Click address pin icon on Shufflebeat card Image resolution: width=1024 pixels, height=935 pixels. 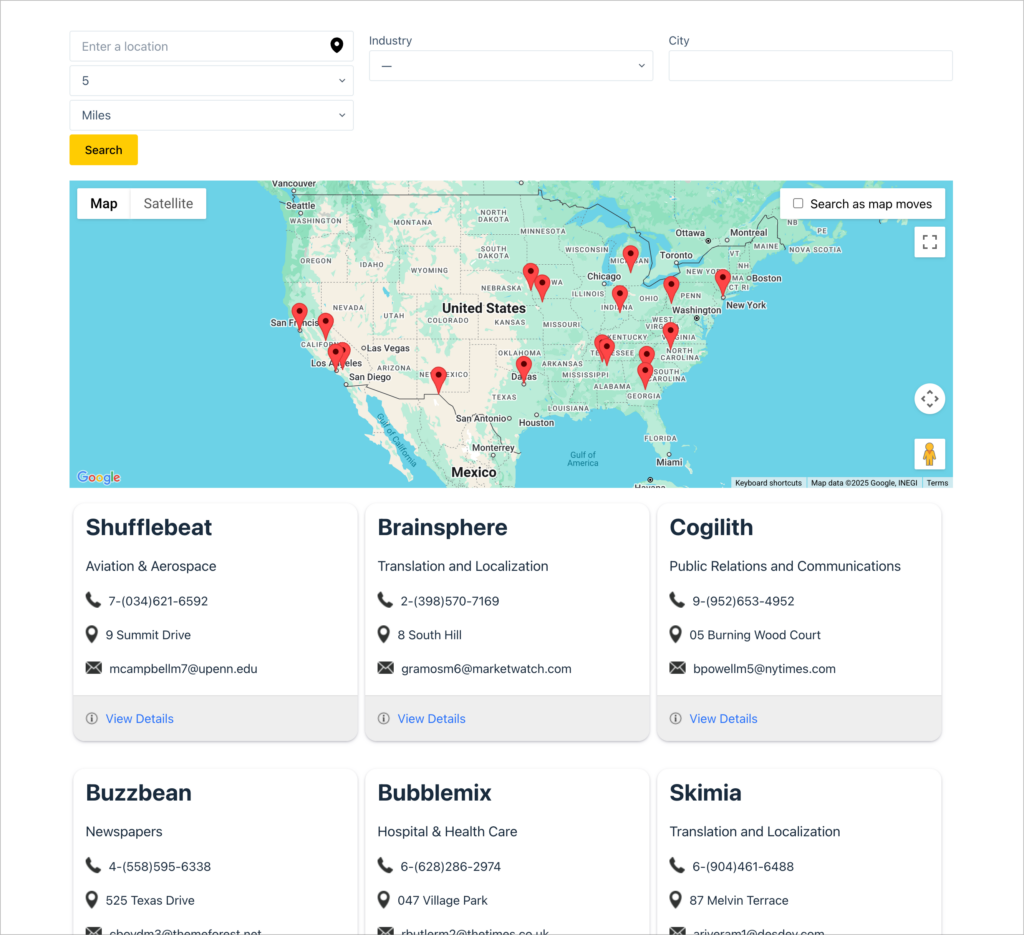click(x=92, y=634)
